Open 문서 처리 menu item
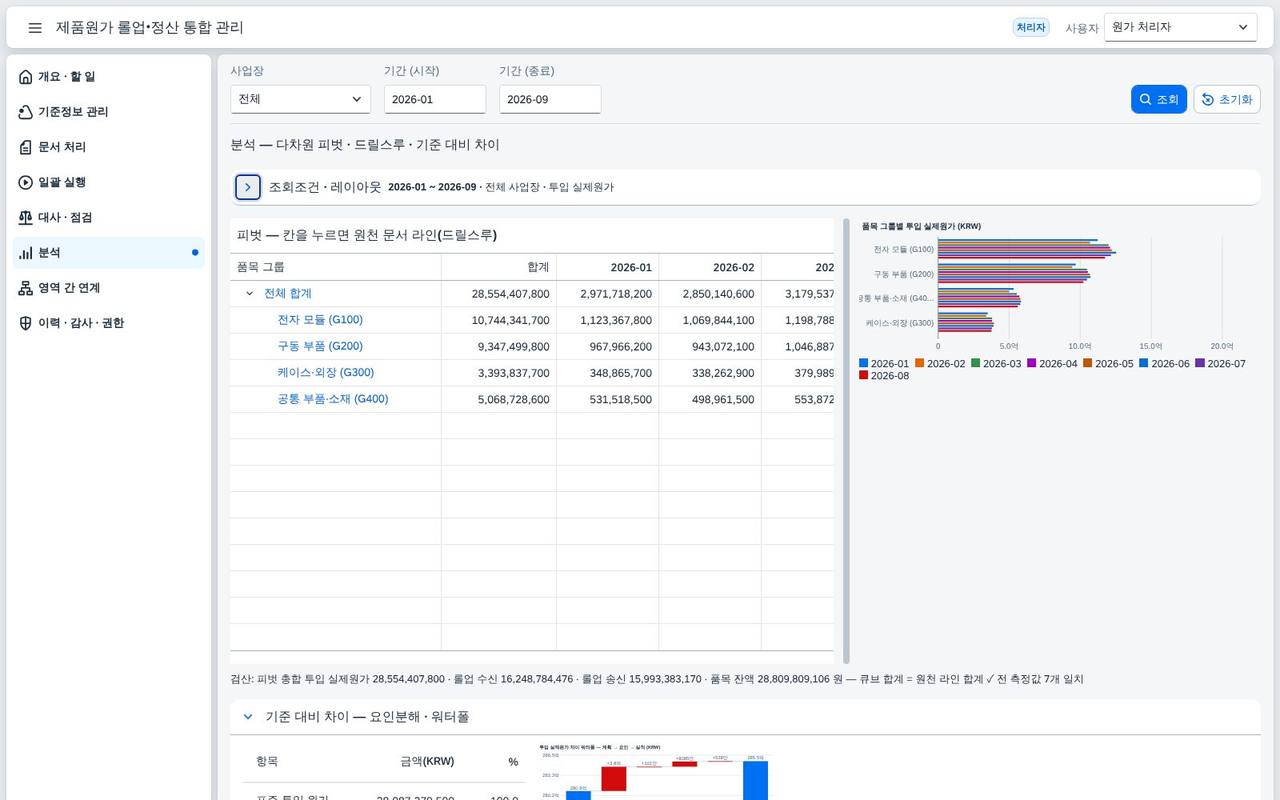Image resolution: width=1280 pixels, height=800 pixels. click(109, 147)
